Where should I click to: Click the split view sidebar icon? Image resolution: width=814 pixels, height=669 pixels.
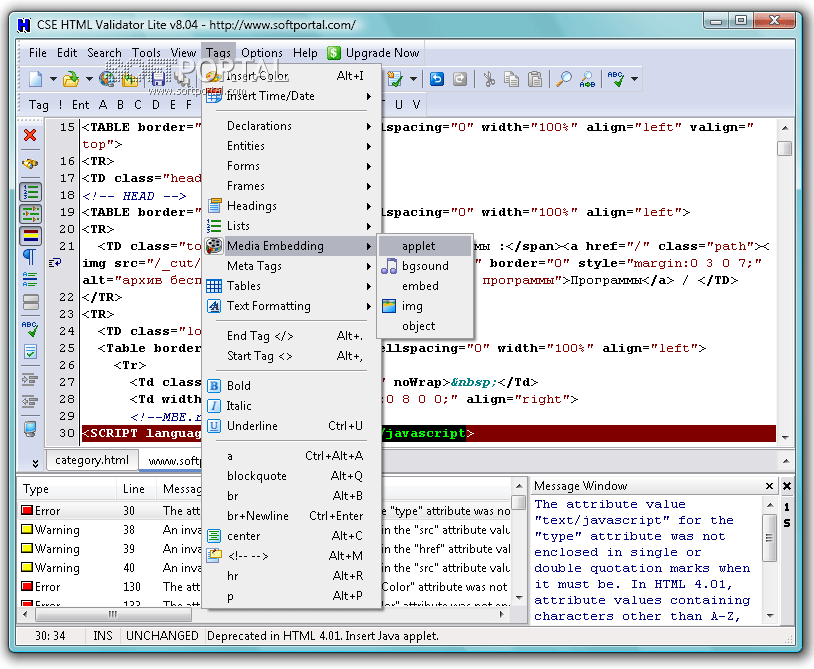click(x=31, y=302)
